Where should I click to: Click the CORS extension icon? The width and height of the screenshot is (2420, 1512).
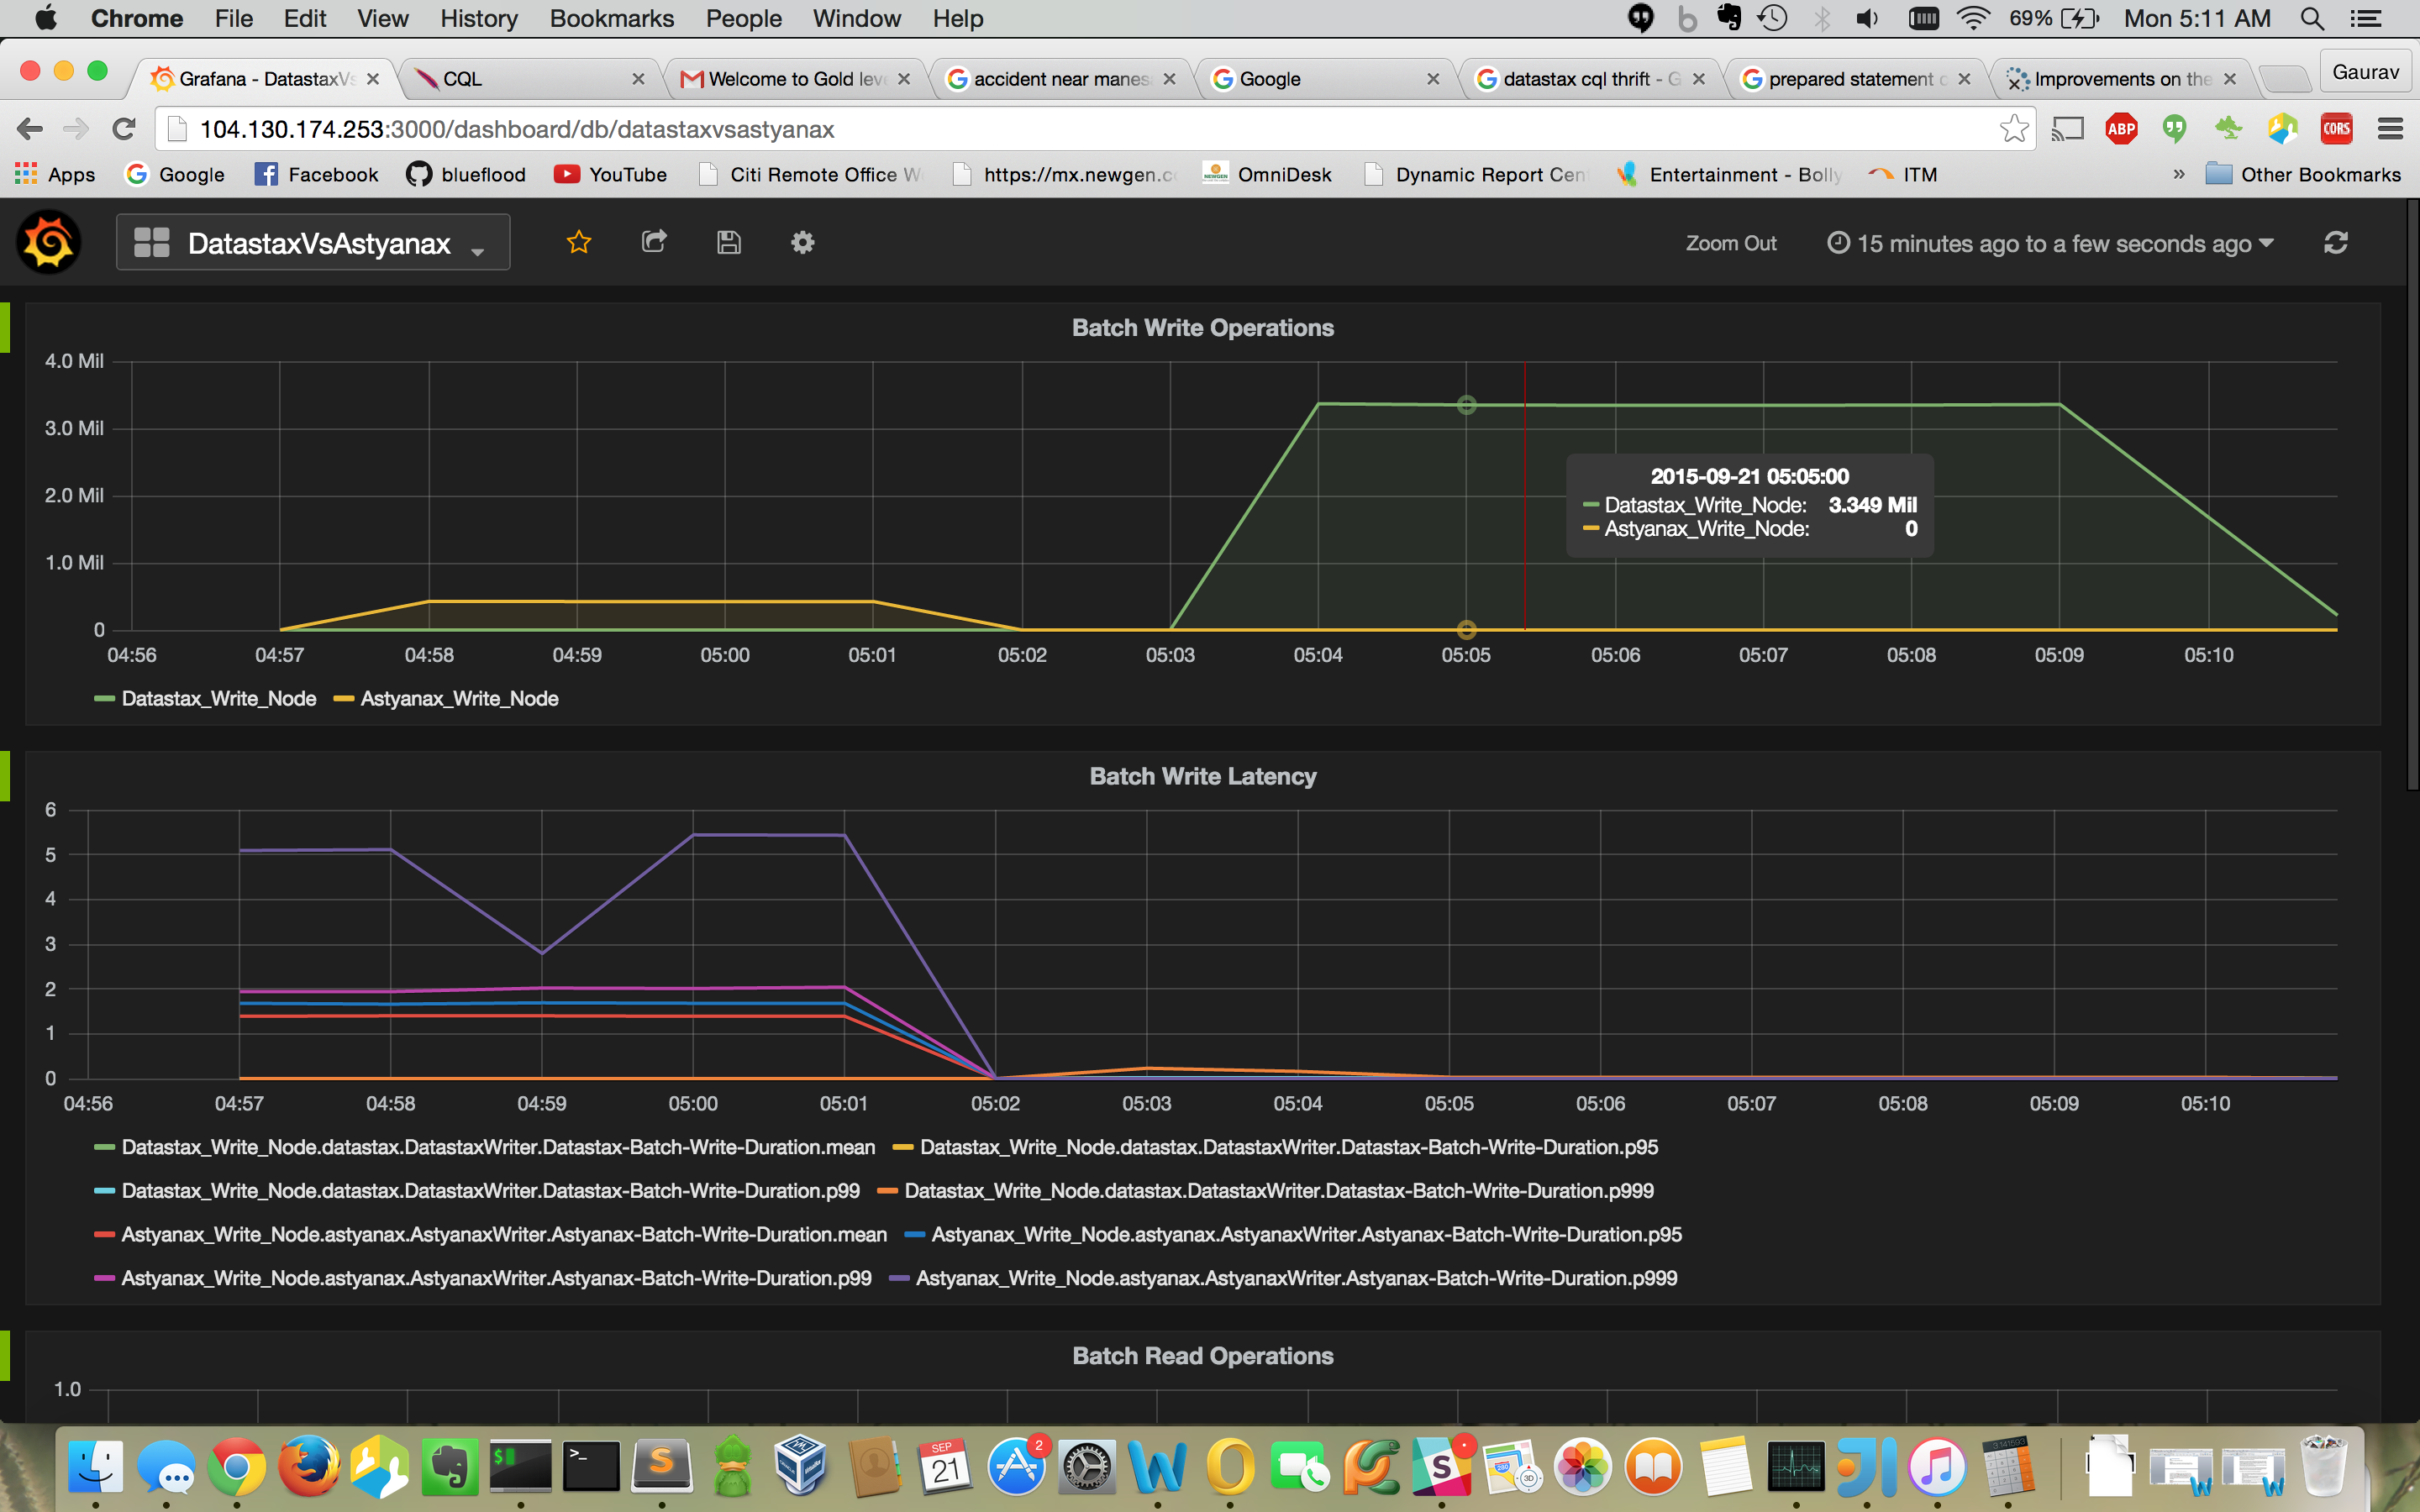pos(2336,129)
